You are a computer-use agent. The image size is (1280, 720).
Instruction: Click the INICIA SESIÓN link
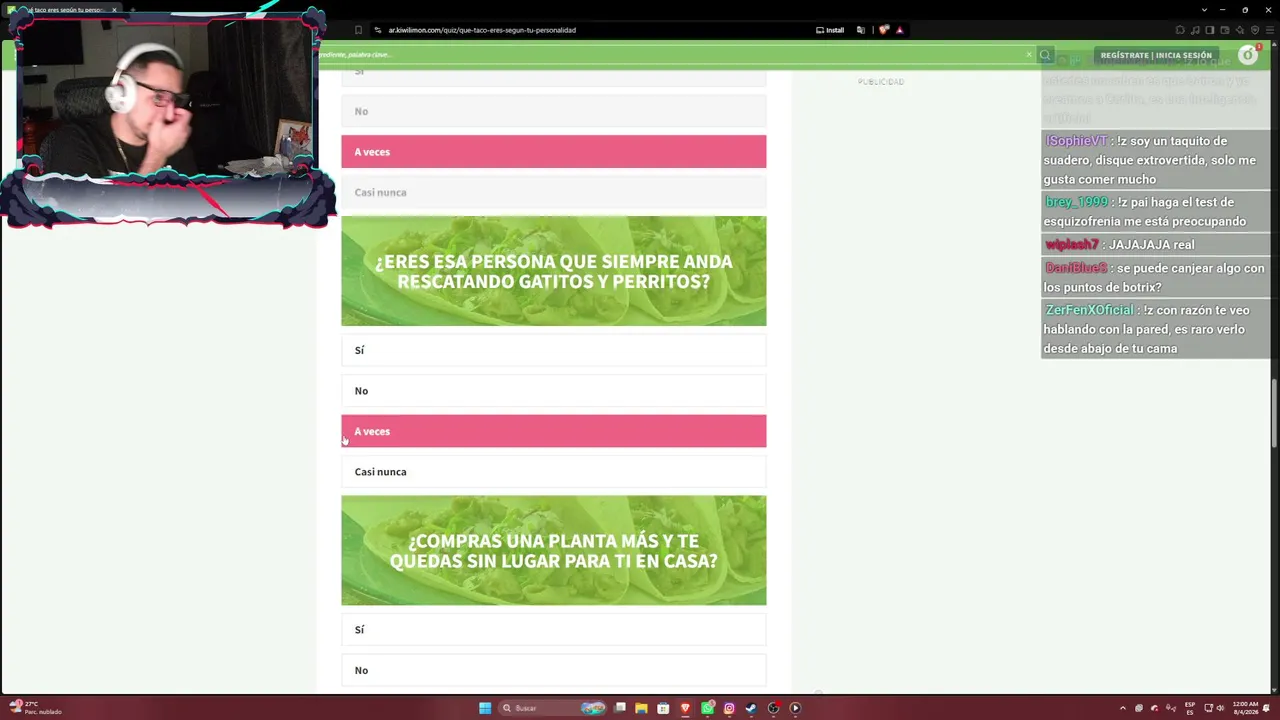click(x=1184, y=55)
